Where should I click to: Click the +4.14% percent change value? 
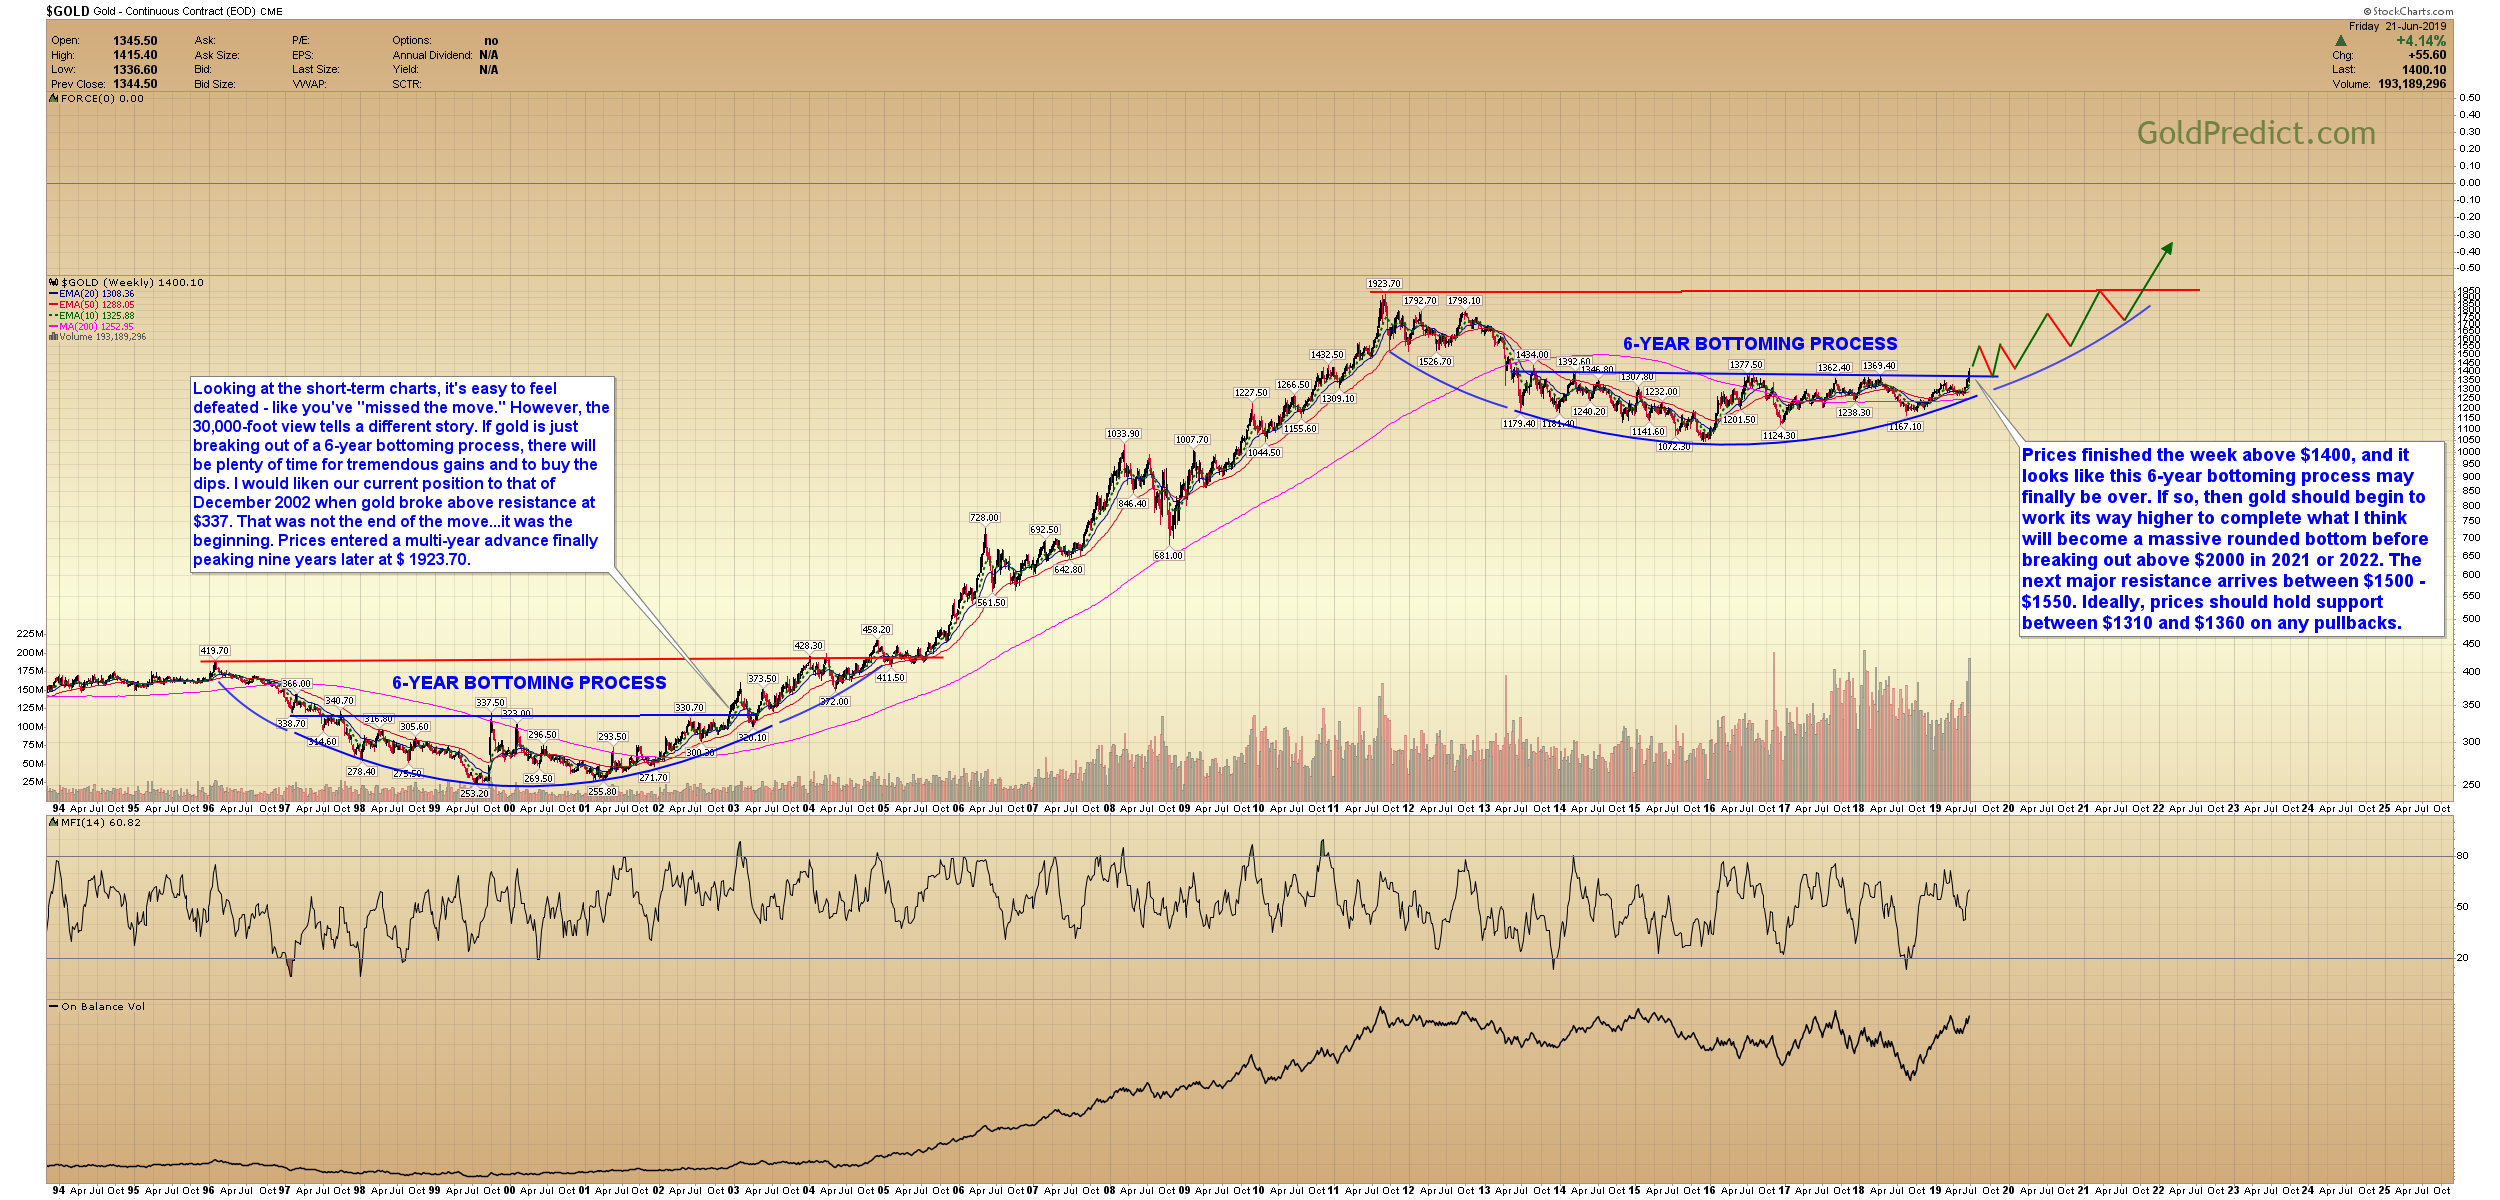(x=2421, y=41)
